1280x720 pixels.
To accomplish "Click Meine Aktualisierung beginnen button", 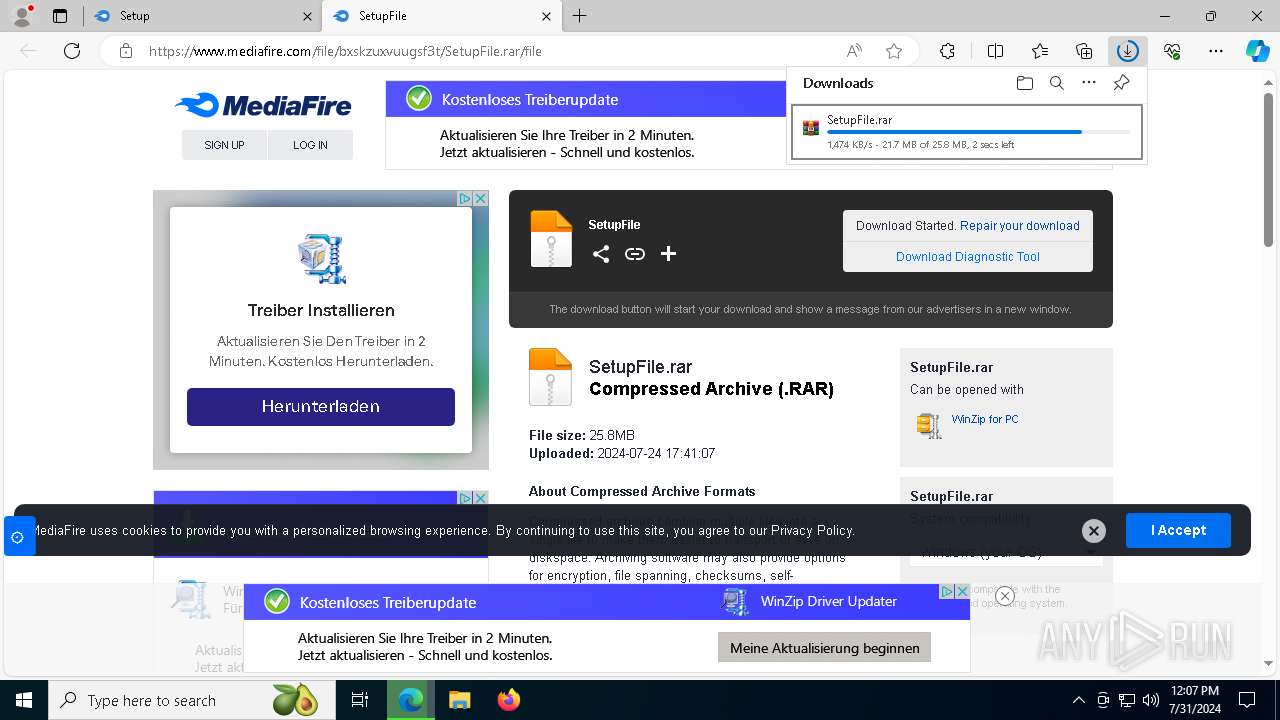I will [825, 648].
